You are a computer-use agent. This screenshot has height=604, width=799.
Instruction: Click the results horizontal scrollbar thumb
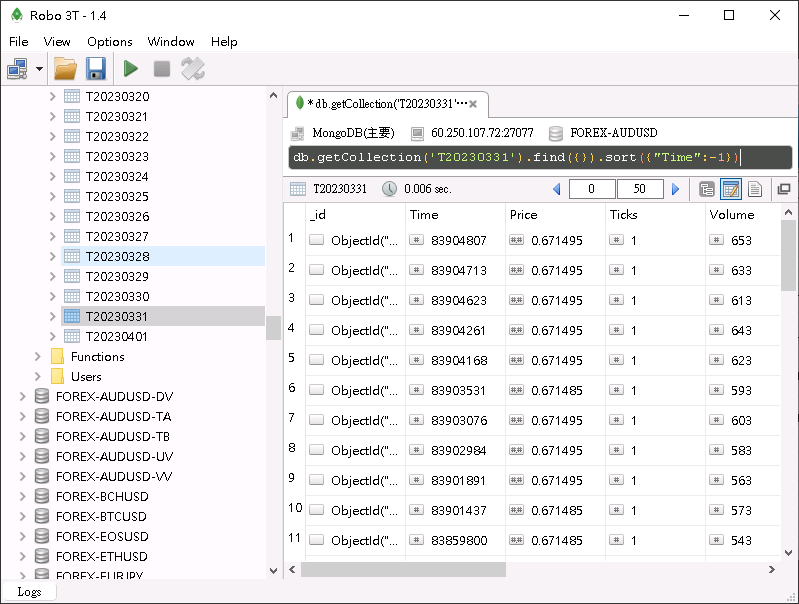(403, 569)
